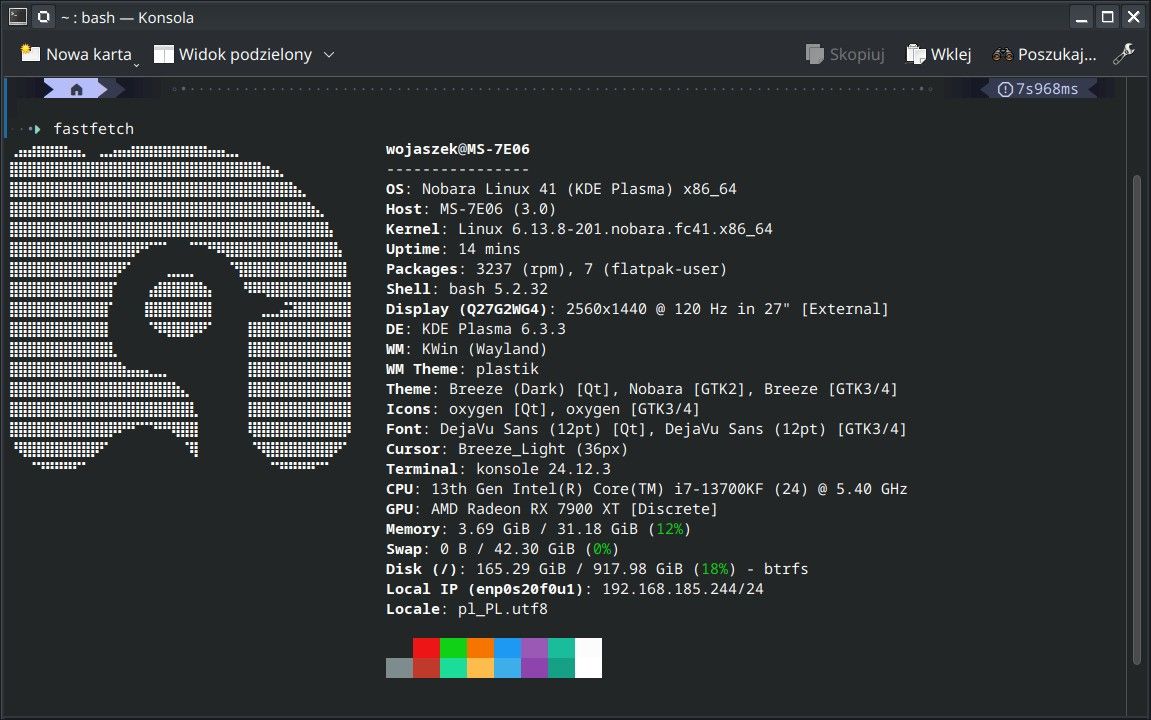1151x720 pixels.
Task: Click the Shell value "bash 5.2.32"
Action: (x=498, y=289)
